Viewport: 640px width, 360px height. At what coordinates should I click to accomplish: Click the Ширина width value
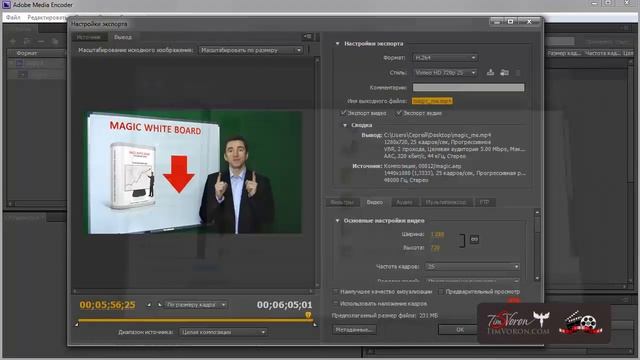tap(438, 234)
